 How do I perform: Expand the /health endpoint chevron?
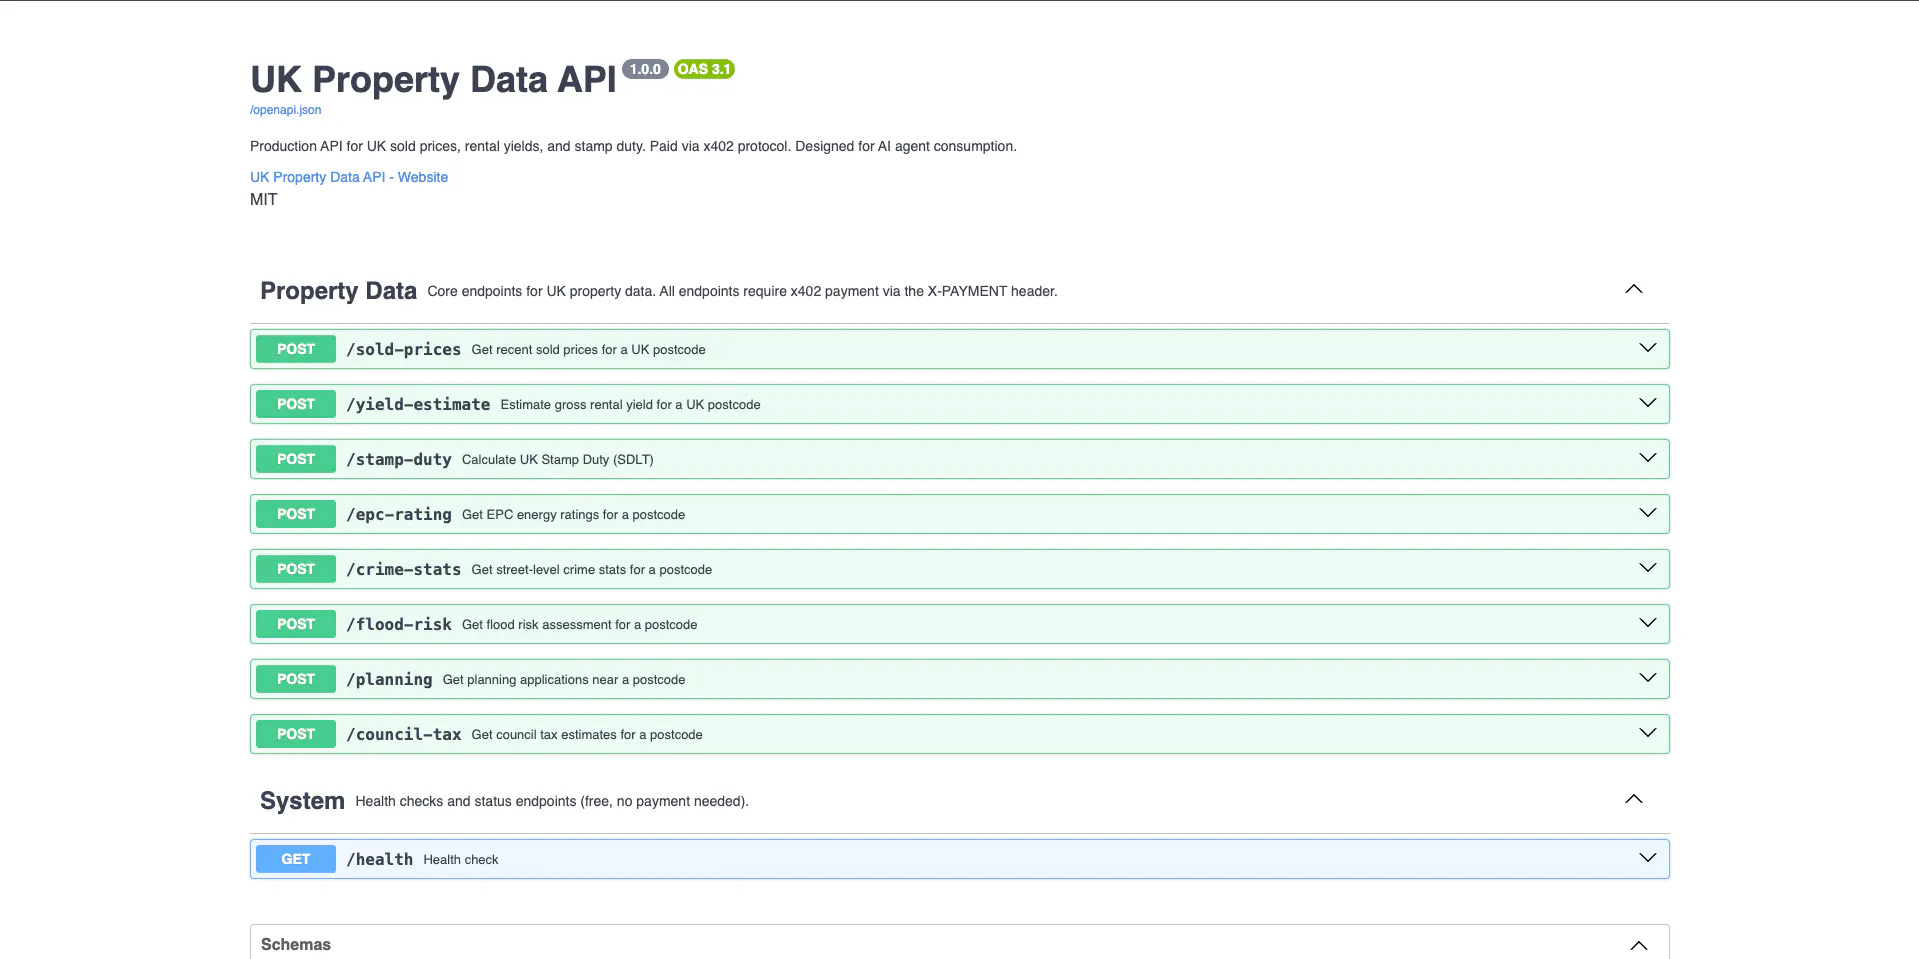[x=1648, y=858]
